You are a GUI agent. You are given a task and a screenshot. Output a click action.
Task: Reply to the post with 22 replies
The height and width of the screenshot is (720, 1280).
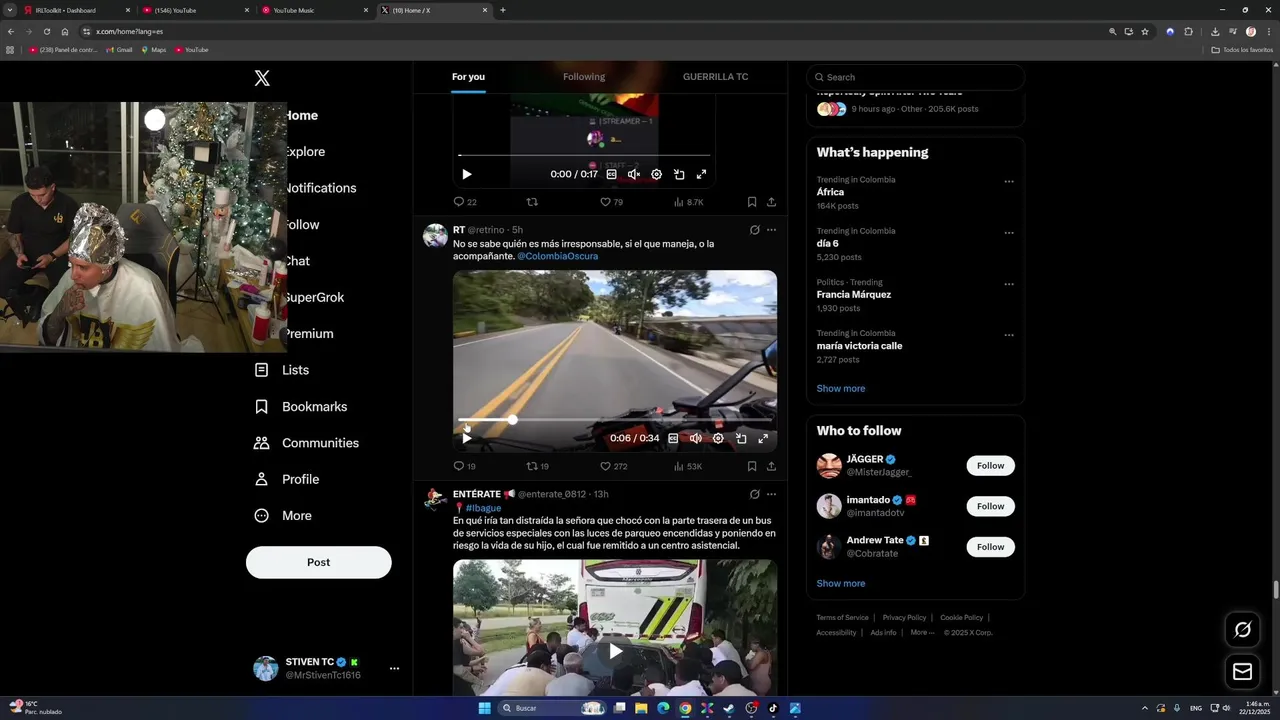click(x=465, y=202)
